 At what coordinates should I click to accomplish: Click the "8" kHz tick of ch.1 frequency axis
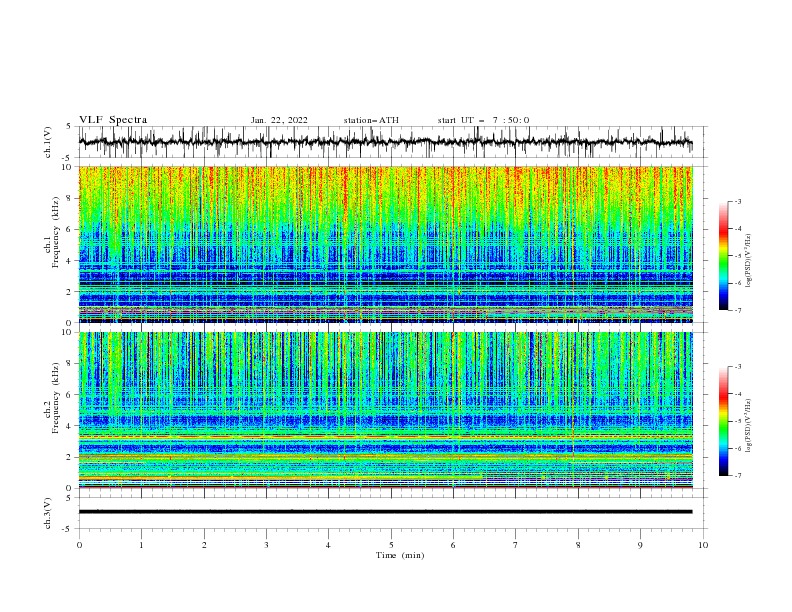coord(69,198)
